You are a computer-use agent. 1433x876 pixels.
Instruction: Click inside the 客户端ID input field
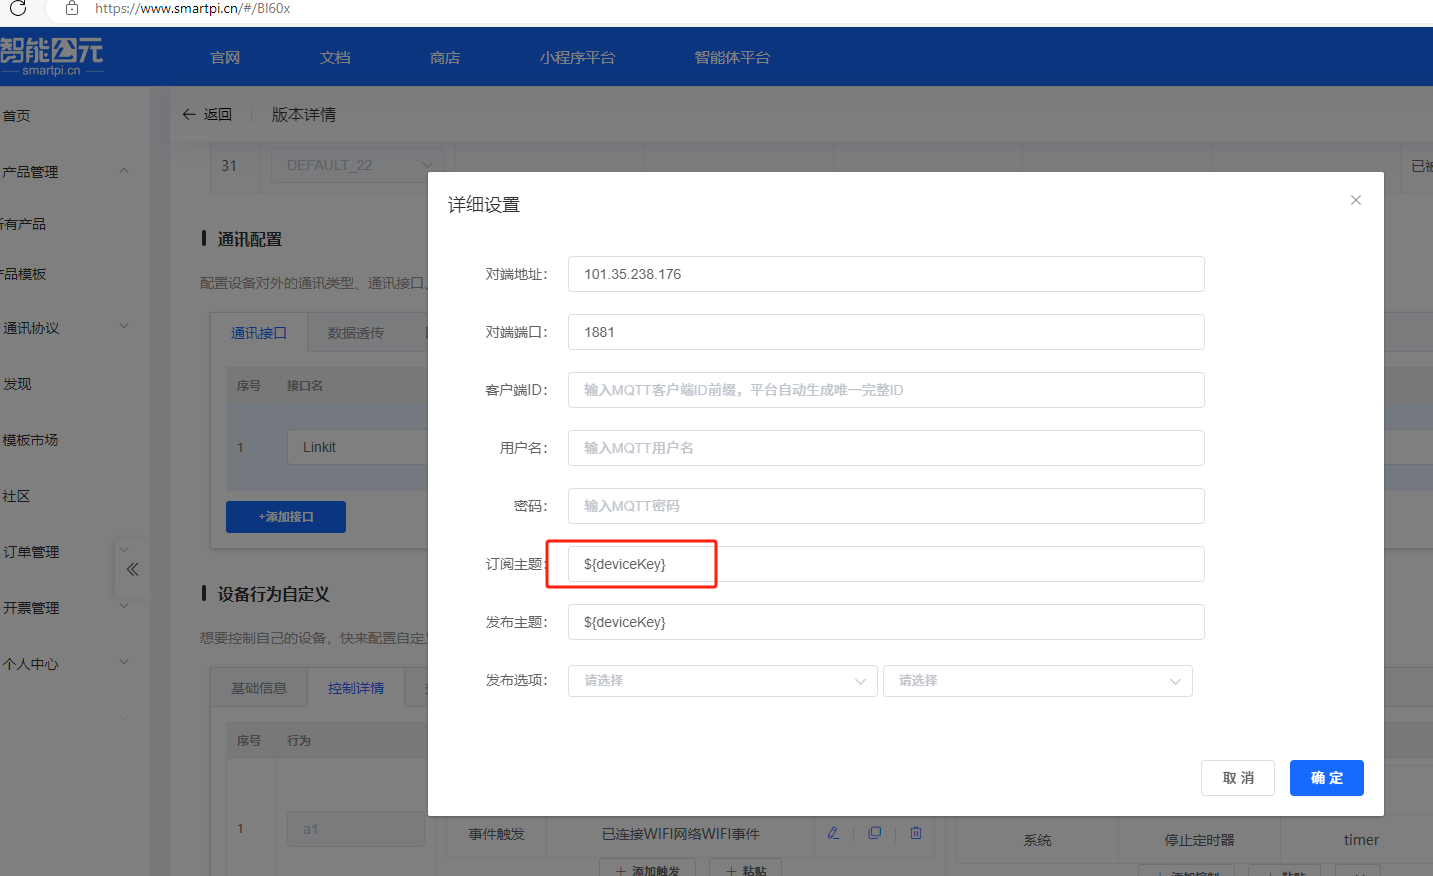tap(885, 390)
